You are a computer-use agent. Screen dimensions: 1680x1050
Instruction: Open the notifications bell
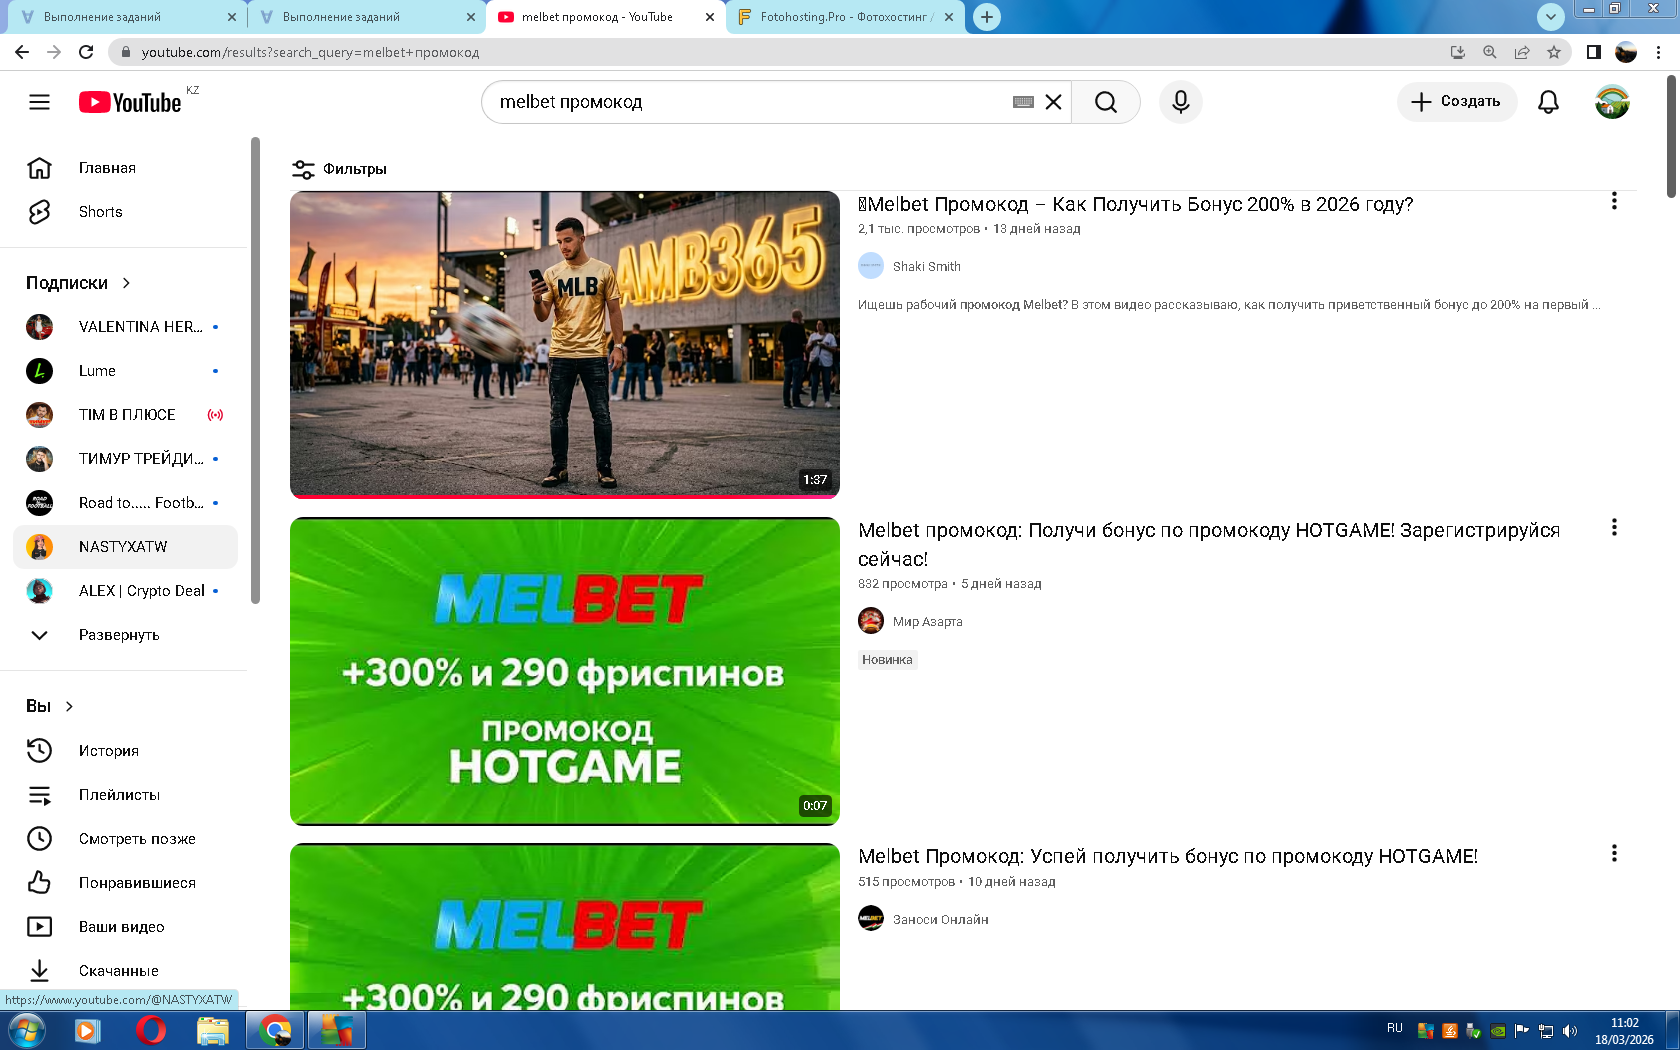[1547, 102]
